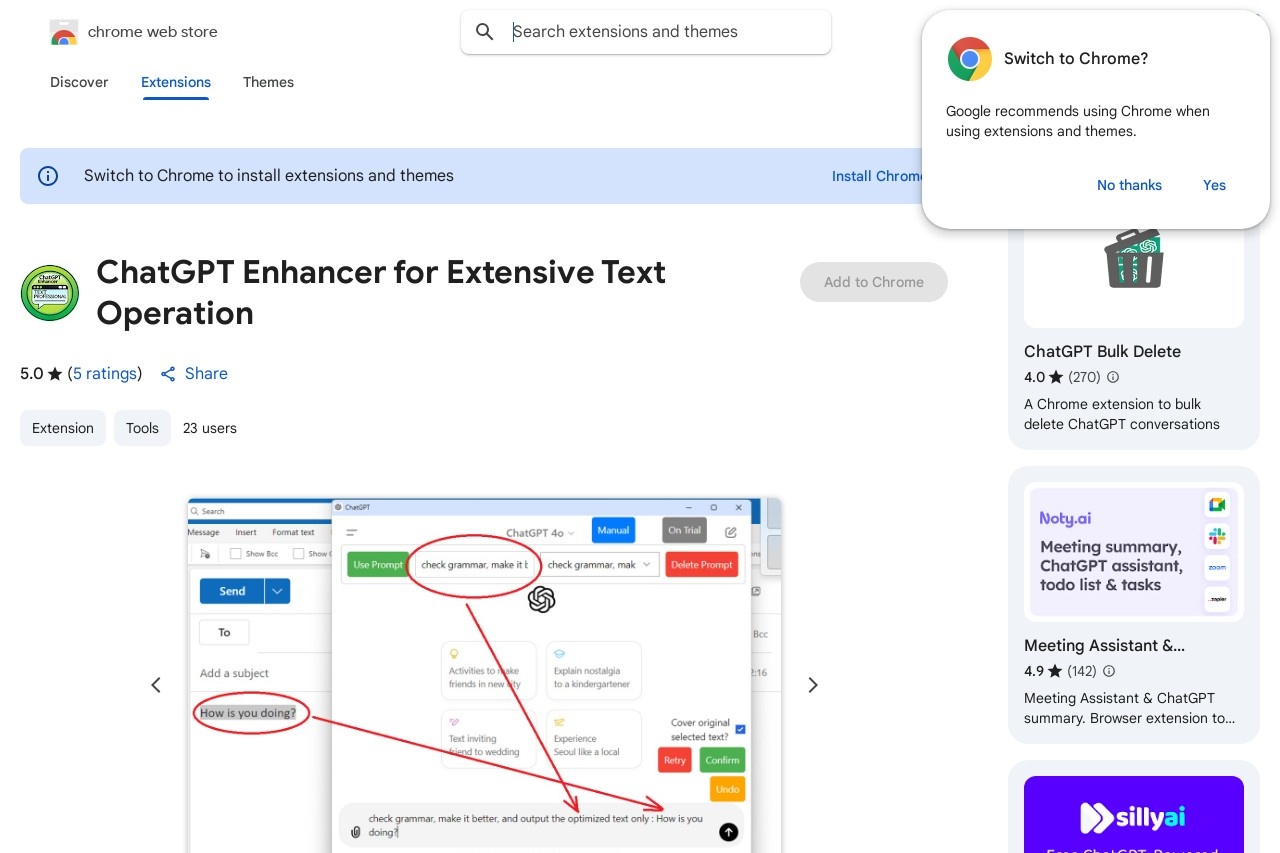
Task: Click the Chrome Web Store logo
Action: pos(64,32)
